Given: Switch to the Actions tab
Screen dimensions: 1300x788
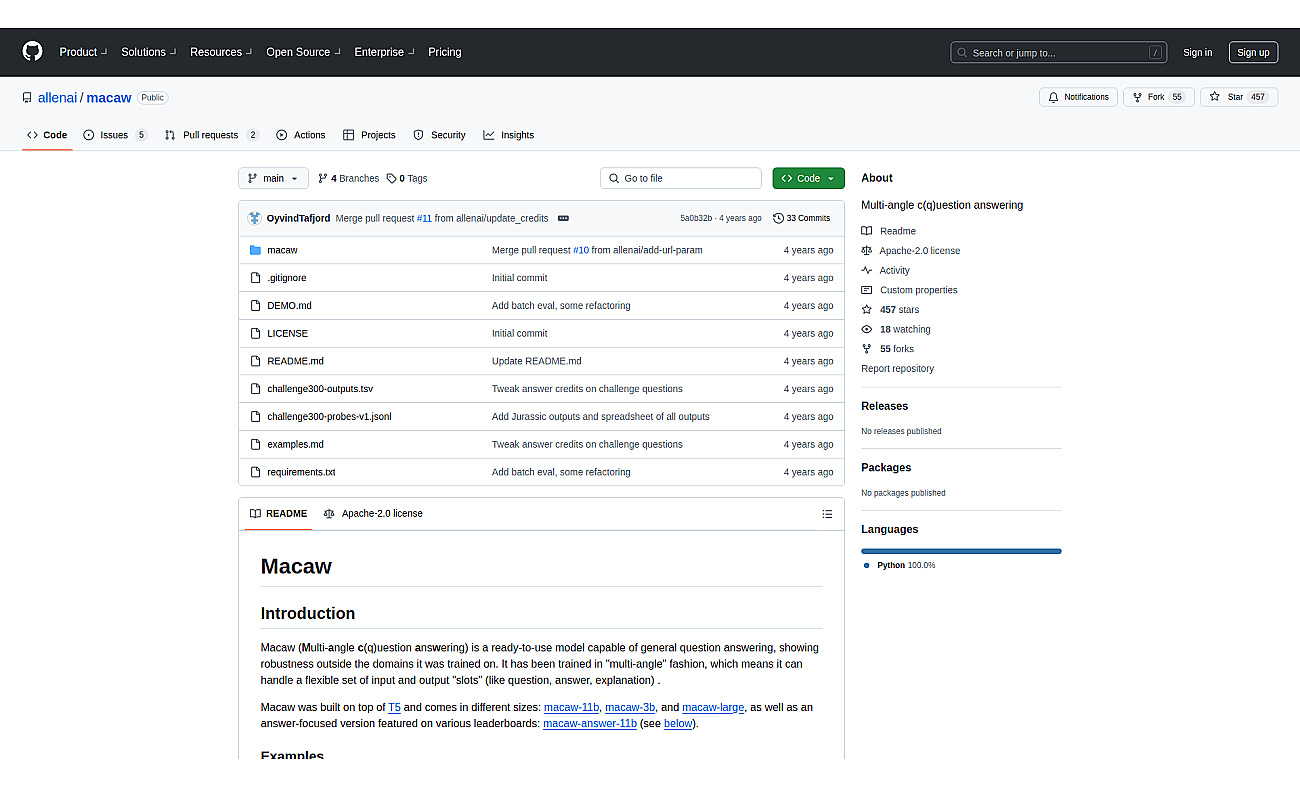Looking at the screenshot, I should click(x=301, y=135).
